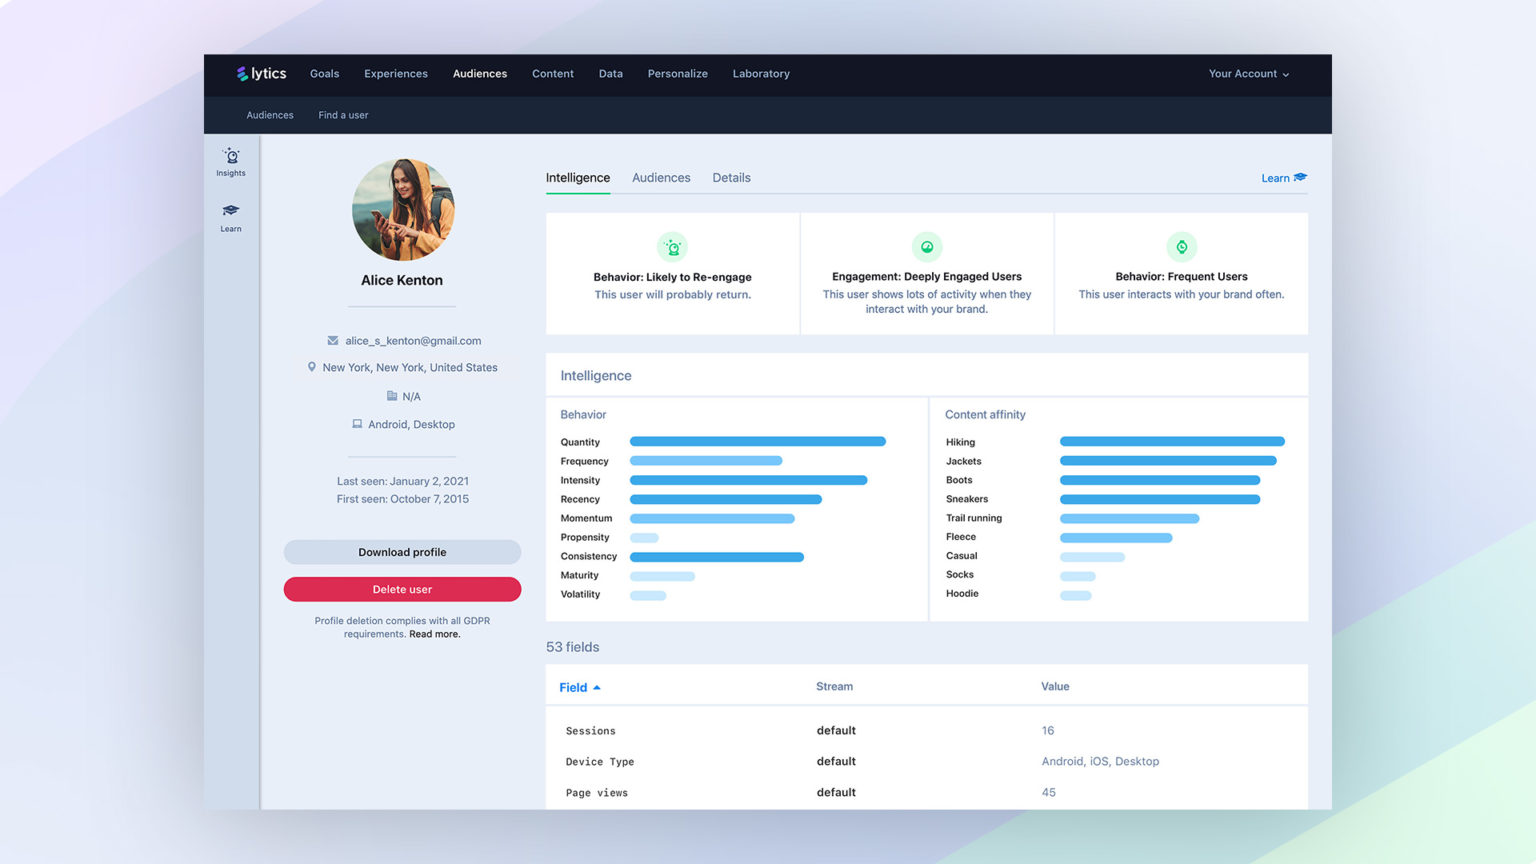Click the laptop icon beside Android, Desktop
The image size is (1536, 864).
click(x=357, y=424)
